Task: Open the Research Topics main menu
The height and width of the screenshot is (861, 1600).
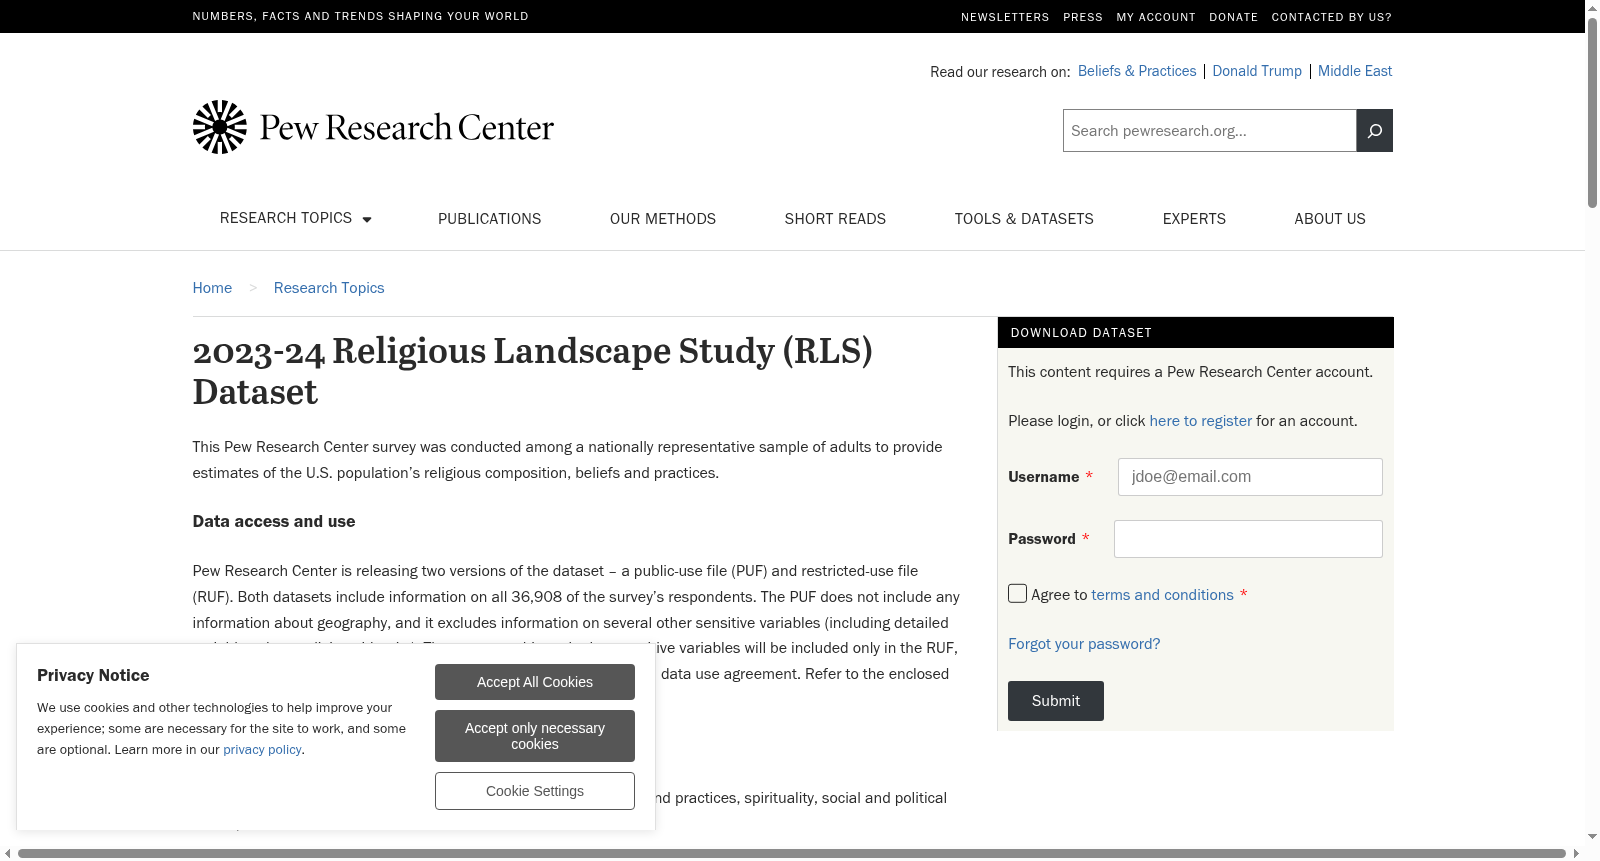Action: point(286,218)
